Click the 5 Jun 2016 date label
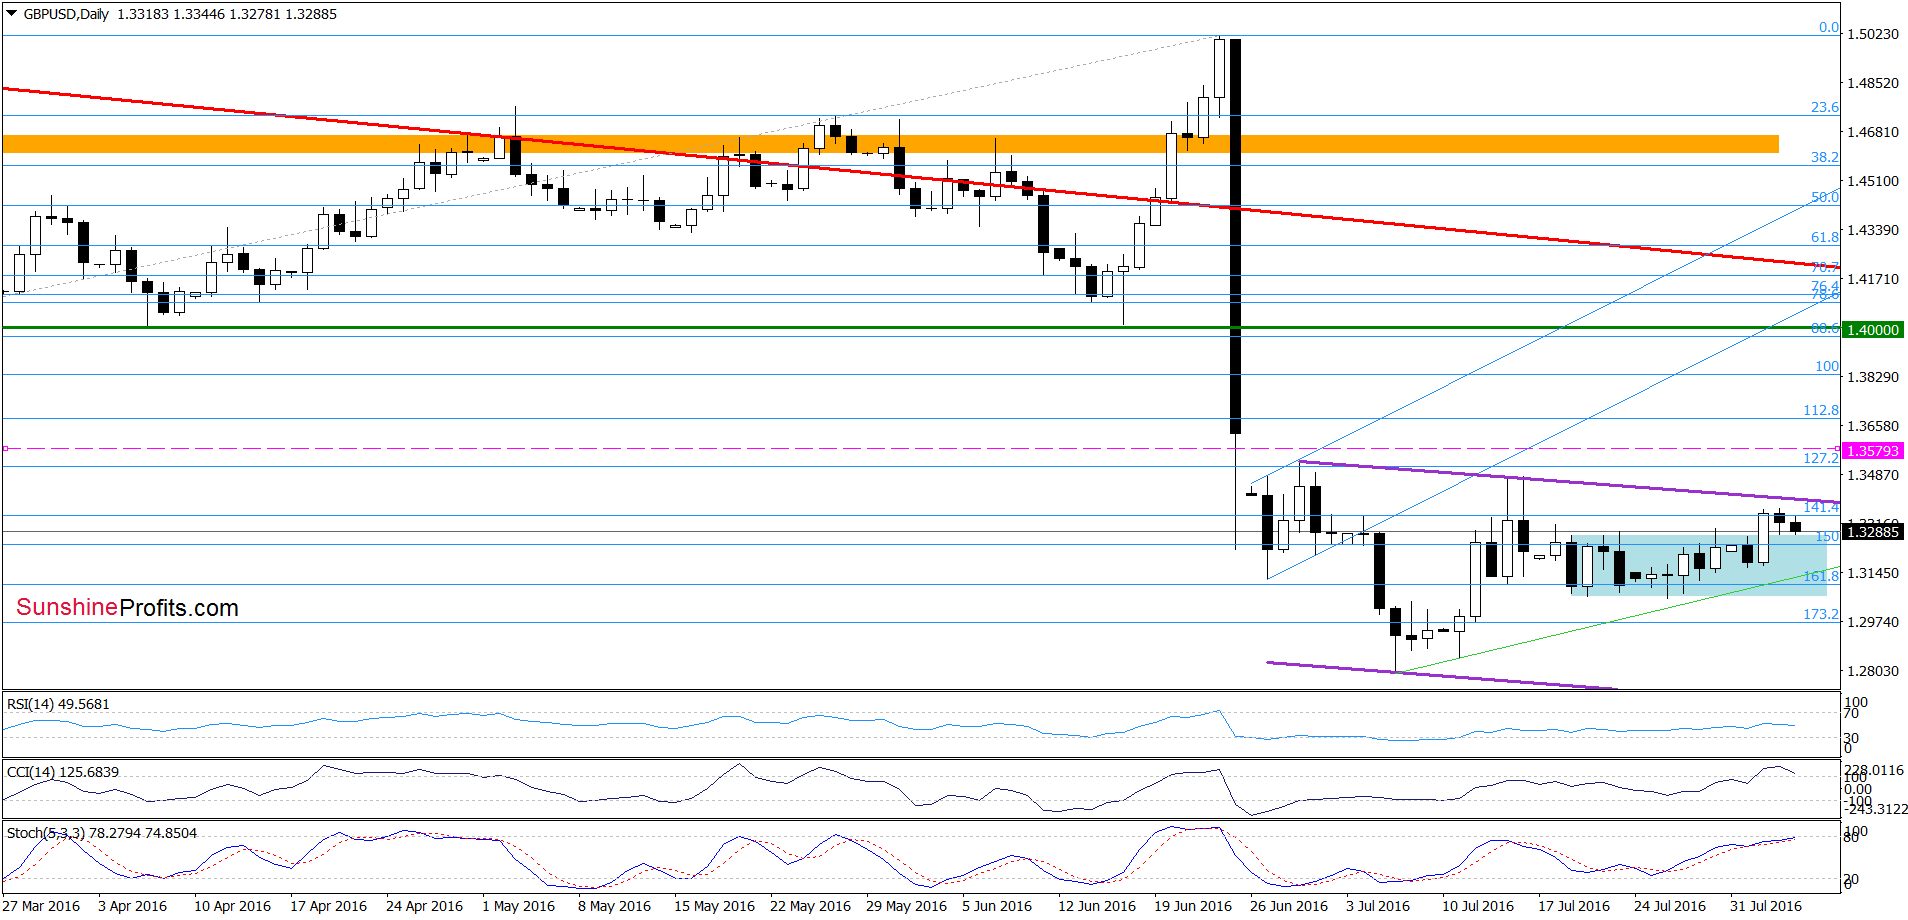Screen dimensions: 1908x920 coord(997,906)
